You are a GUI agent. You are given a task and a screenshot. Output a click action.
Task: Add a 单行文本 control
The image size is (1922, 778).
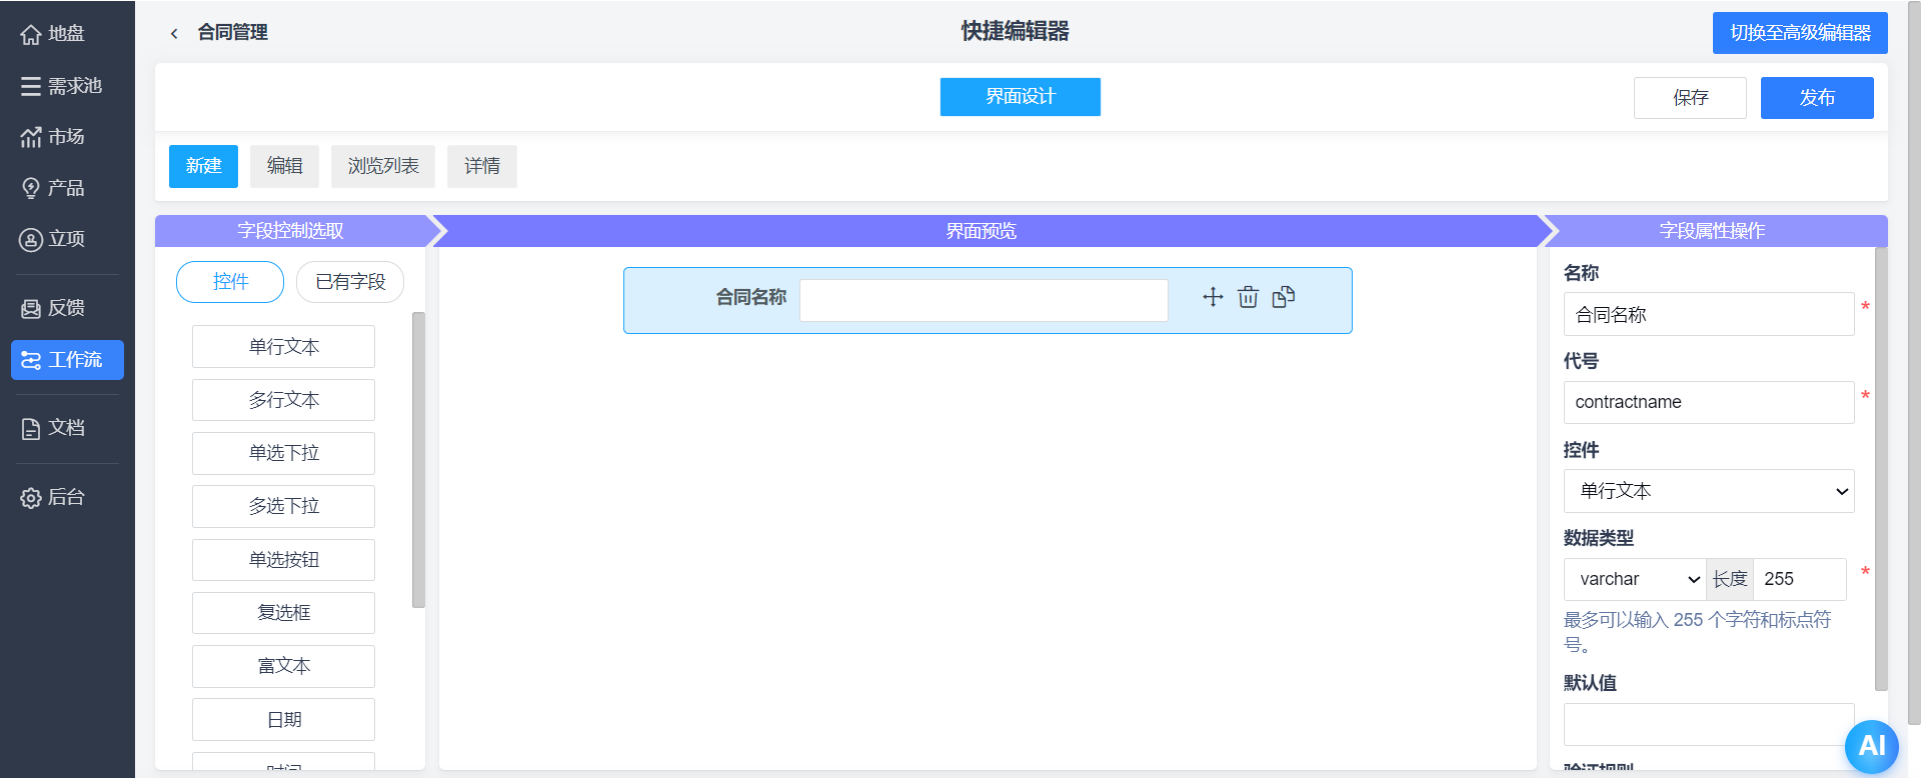click(x=284, y=347)
